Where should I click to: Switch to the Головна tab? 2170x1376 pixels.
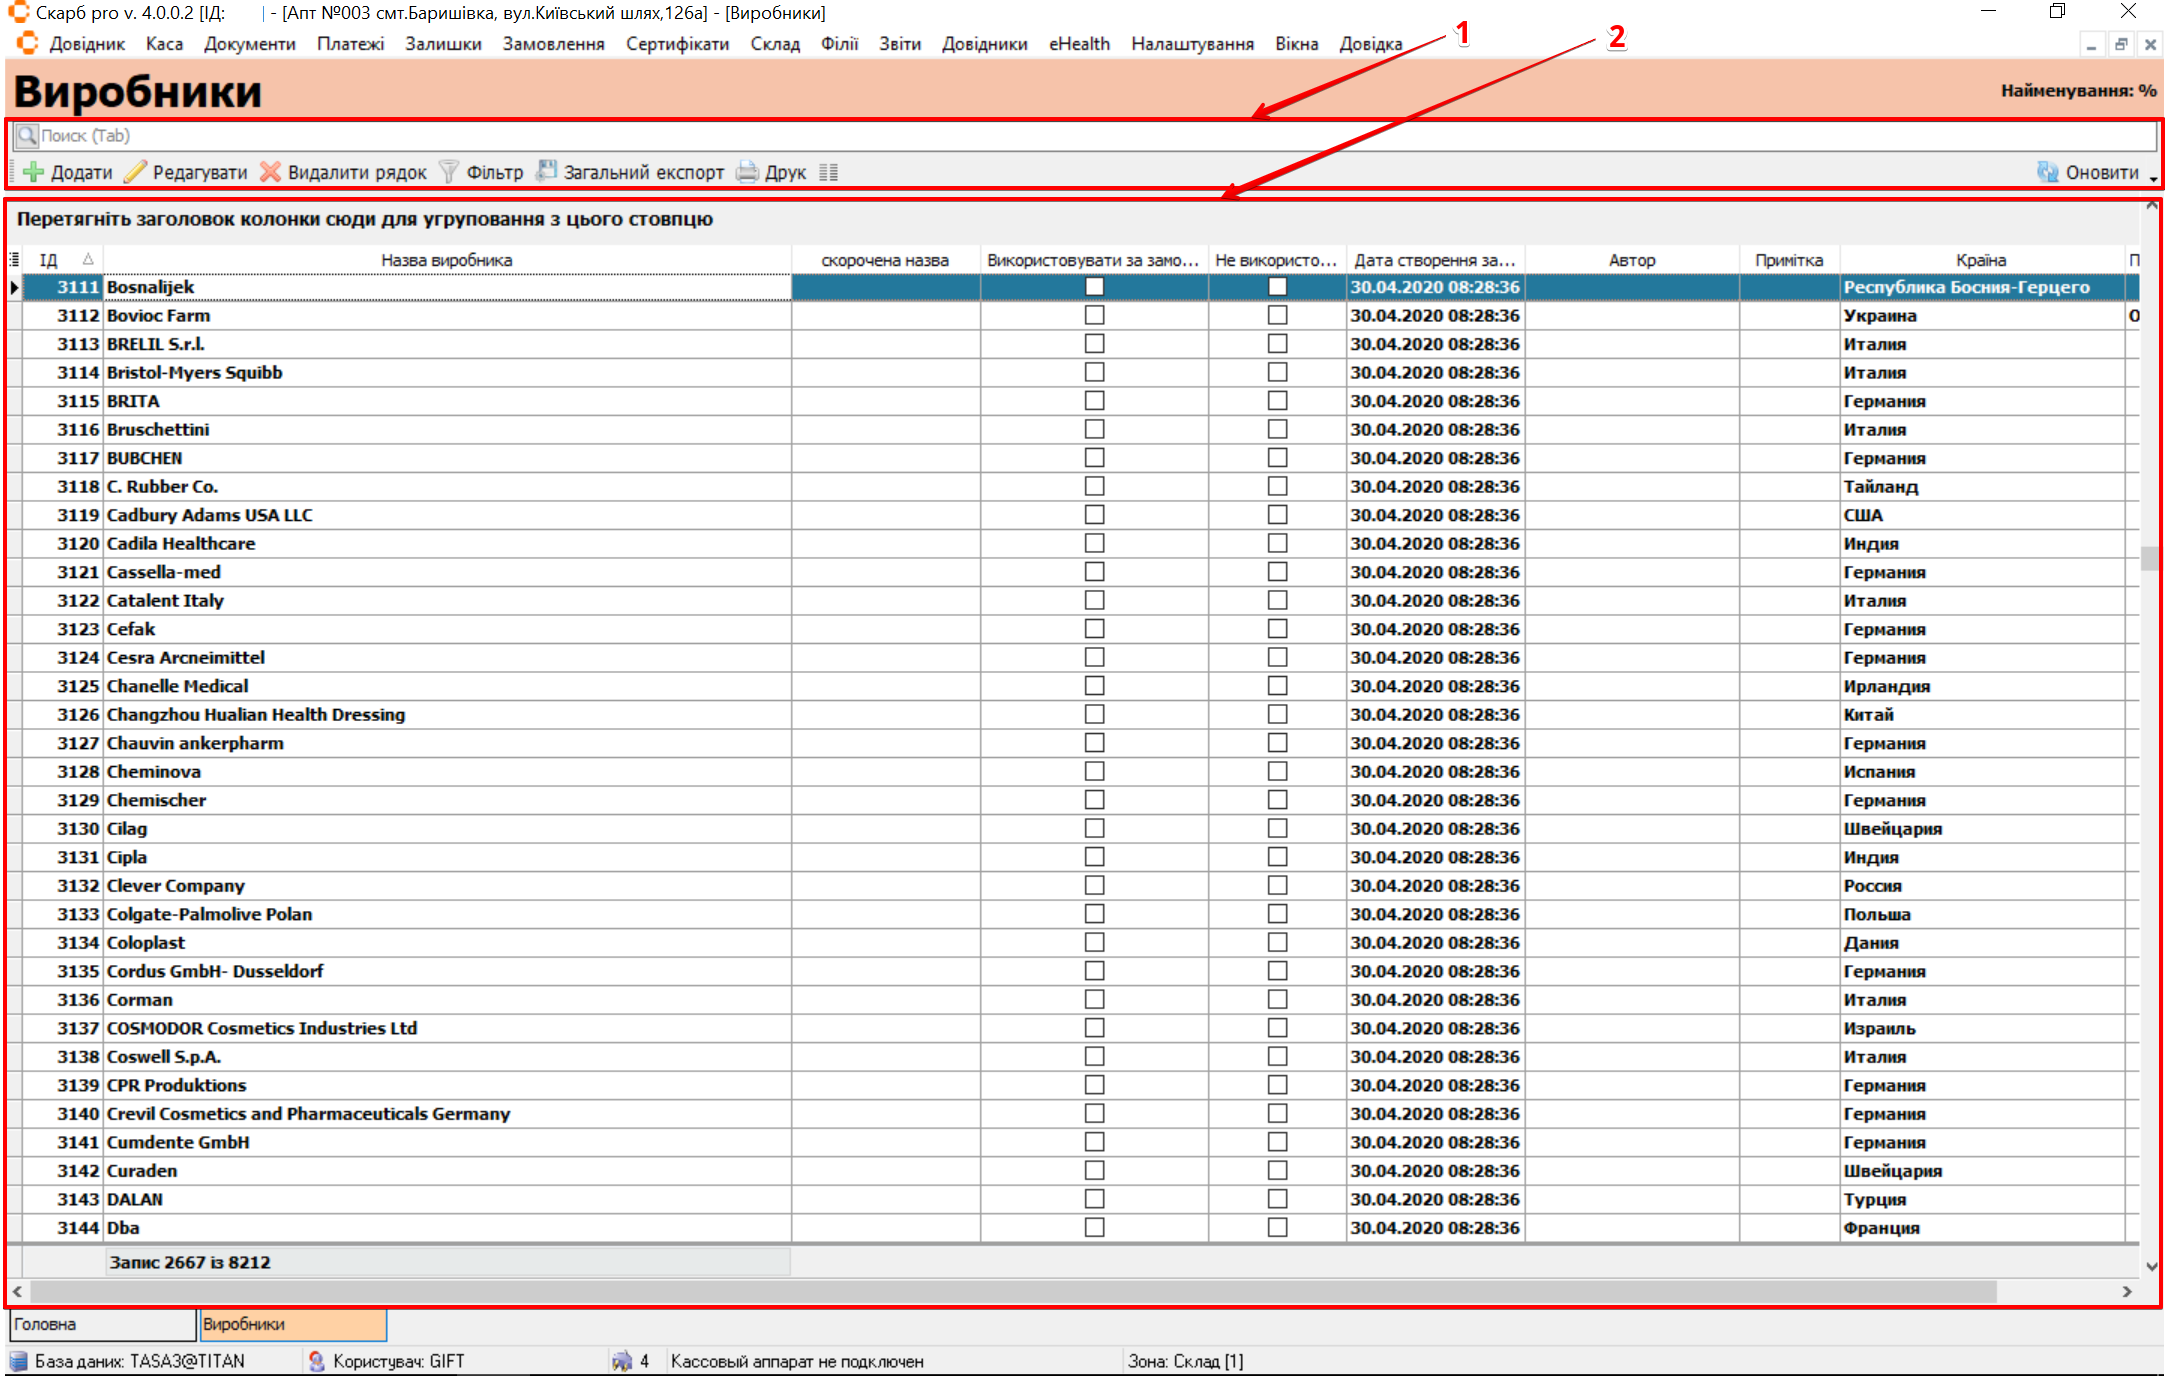pos(102,1324)
